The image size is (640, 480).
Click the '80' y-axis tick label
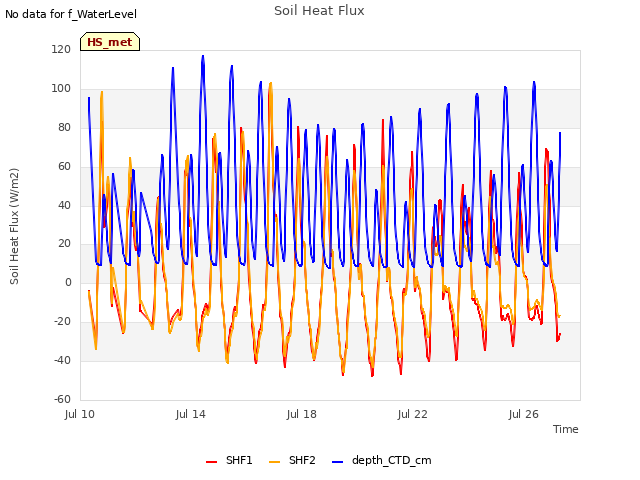point(64,128)
